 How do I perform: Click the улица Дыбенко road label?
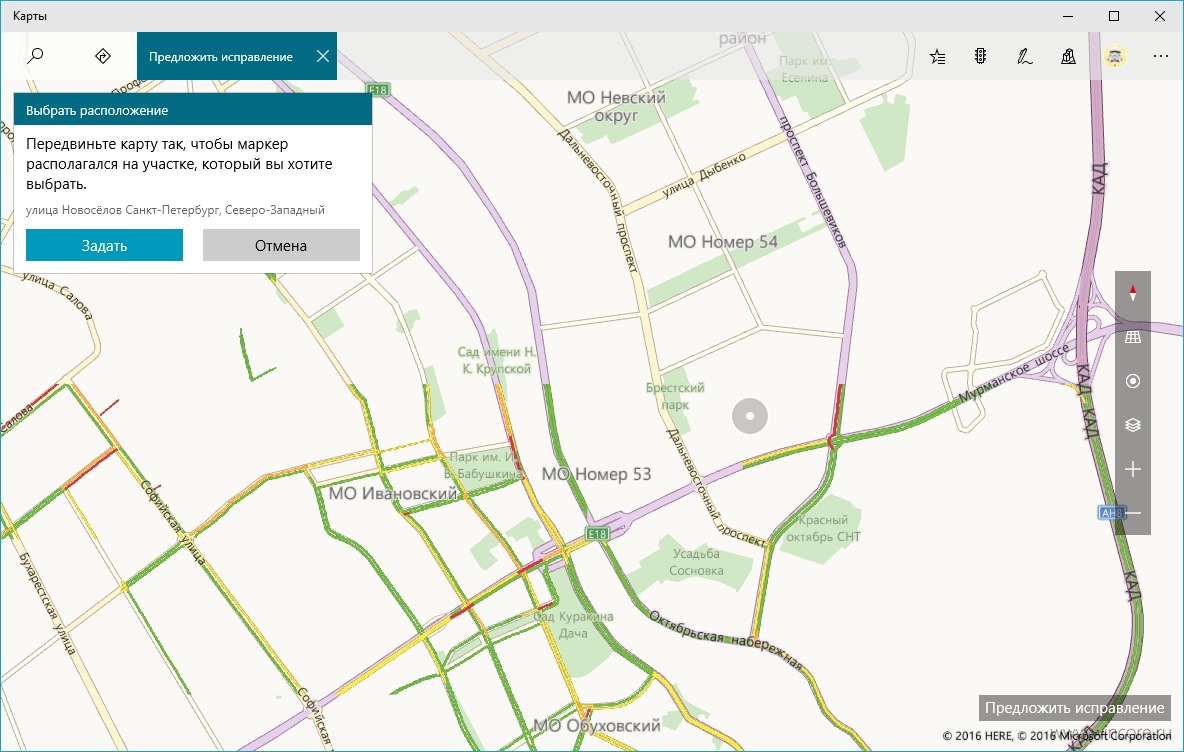coord(704,175)
